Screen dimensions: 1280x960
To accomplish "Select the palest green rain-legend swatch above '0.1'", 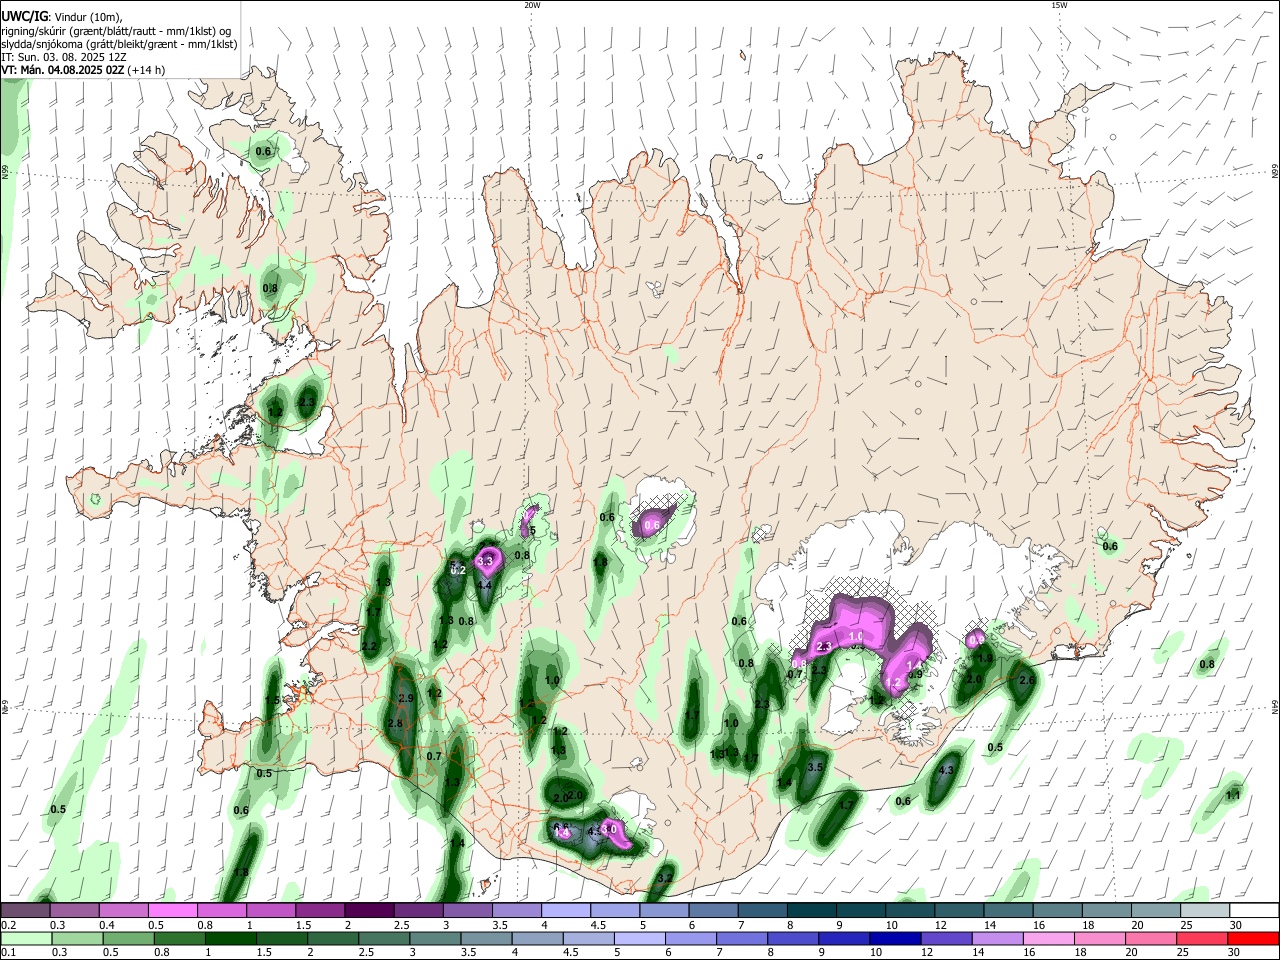I will click(x=25, y=938).
